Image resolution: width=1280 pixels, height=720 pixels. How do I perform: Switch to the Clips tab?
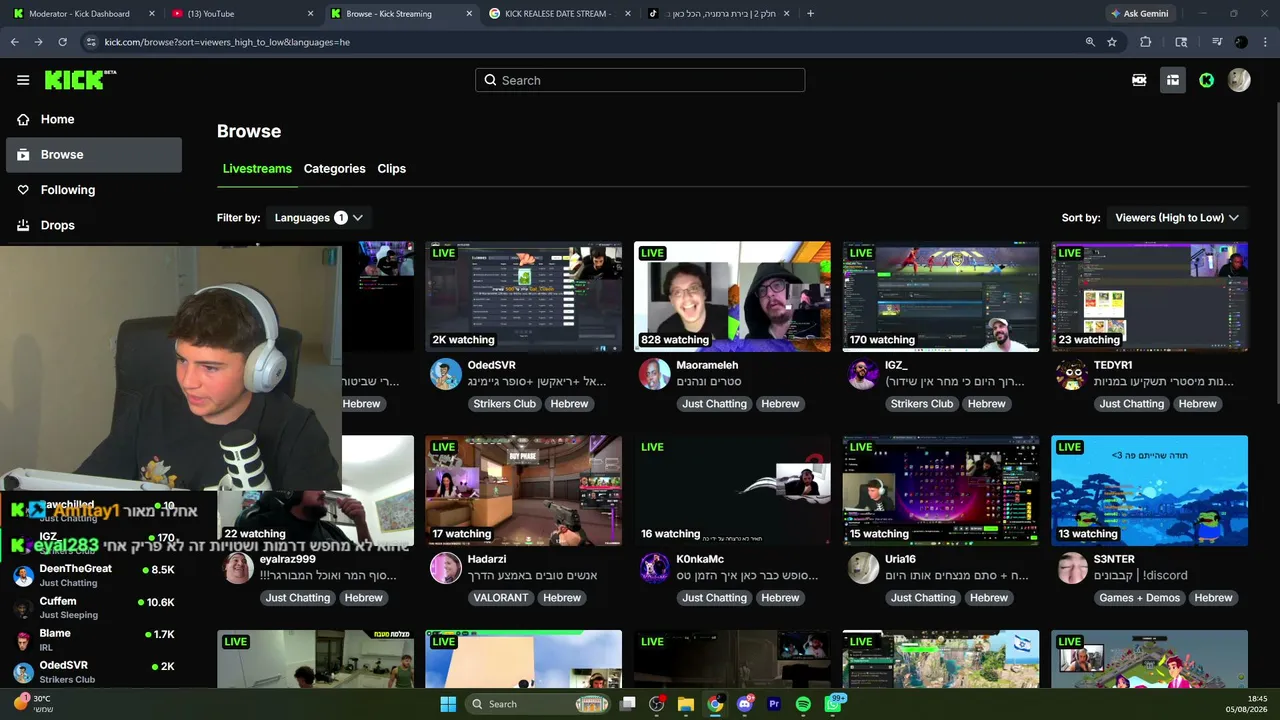(x=391, y=169)
